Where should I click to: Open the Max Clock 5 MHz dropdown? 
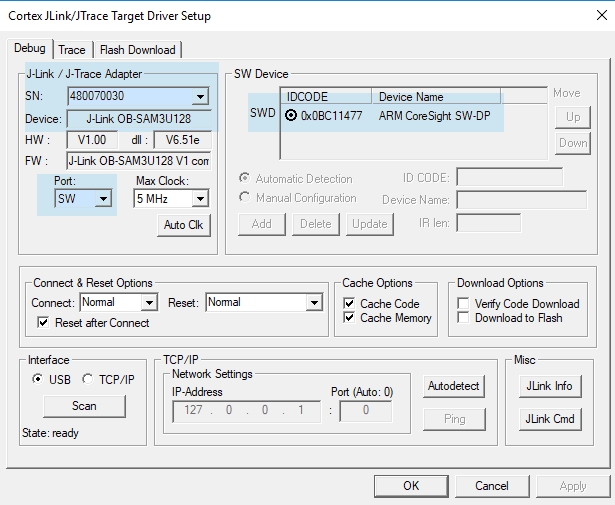coord(200,199)
